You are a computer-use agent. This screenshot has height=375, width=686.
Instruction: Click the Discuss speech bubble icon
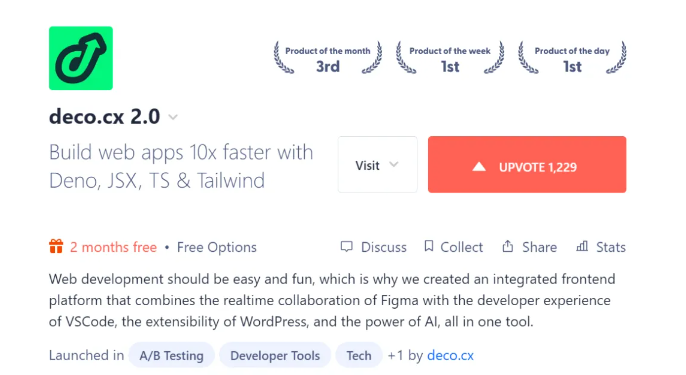point(346,246)
